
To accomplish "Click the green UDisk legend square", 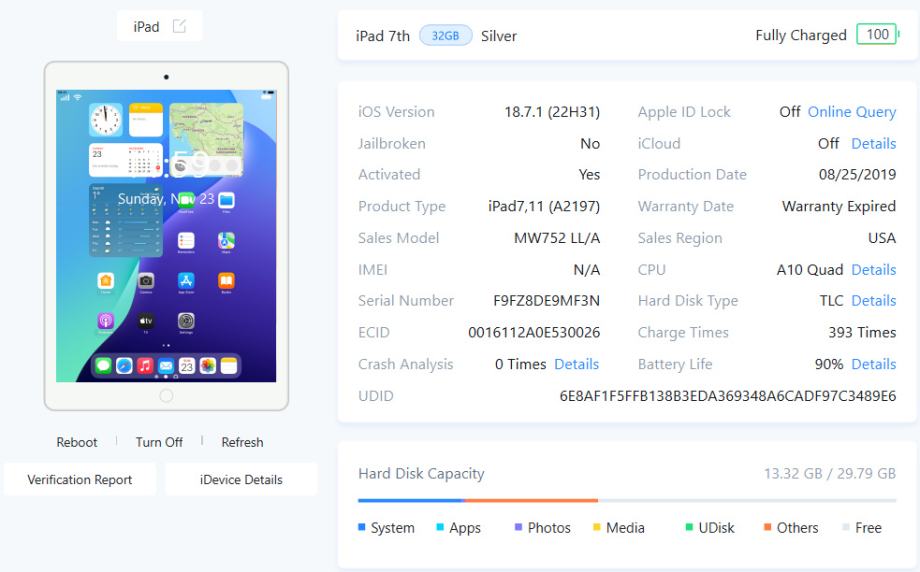I will pyautogui.click(x=689, y=527).
